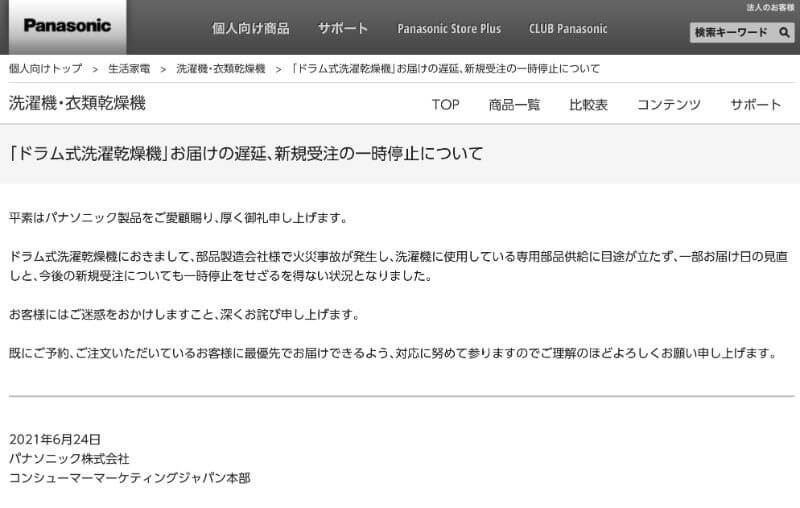Open CLUB Panasonic
This screenshot has height=508, width=800.
568,29
